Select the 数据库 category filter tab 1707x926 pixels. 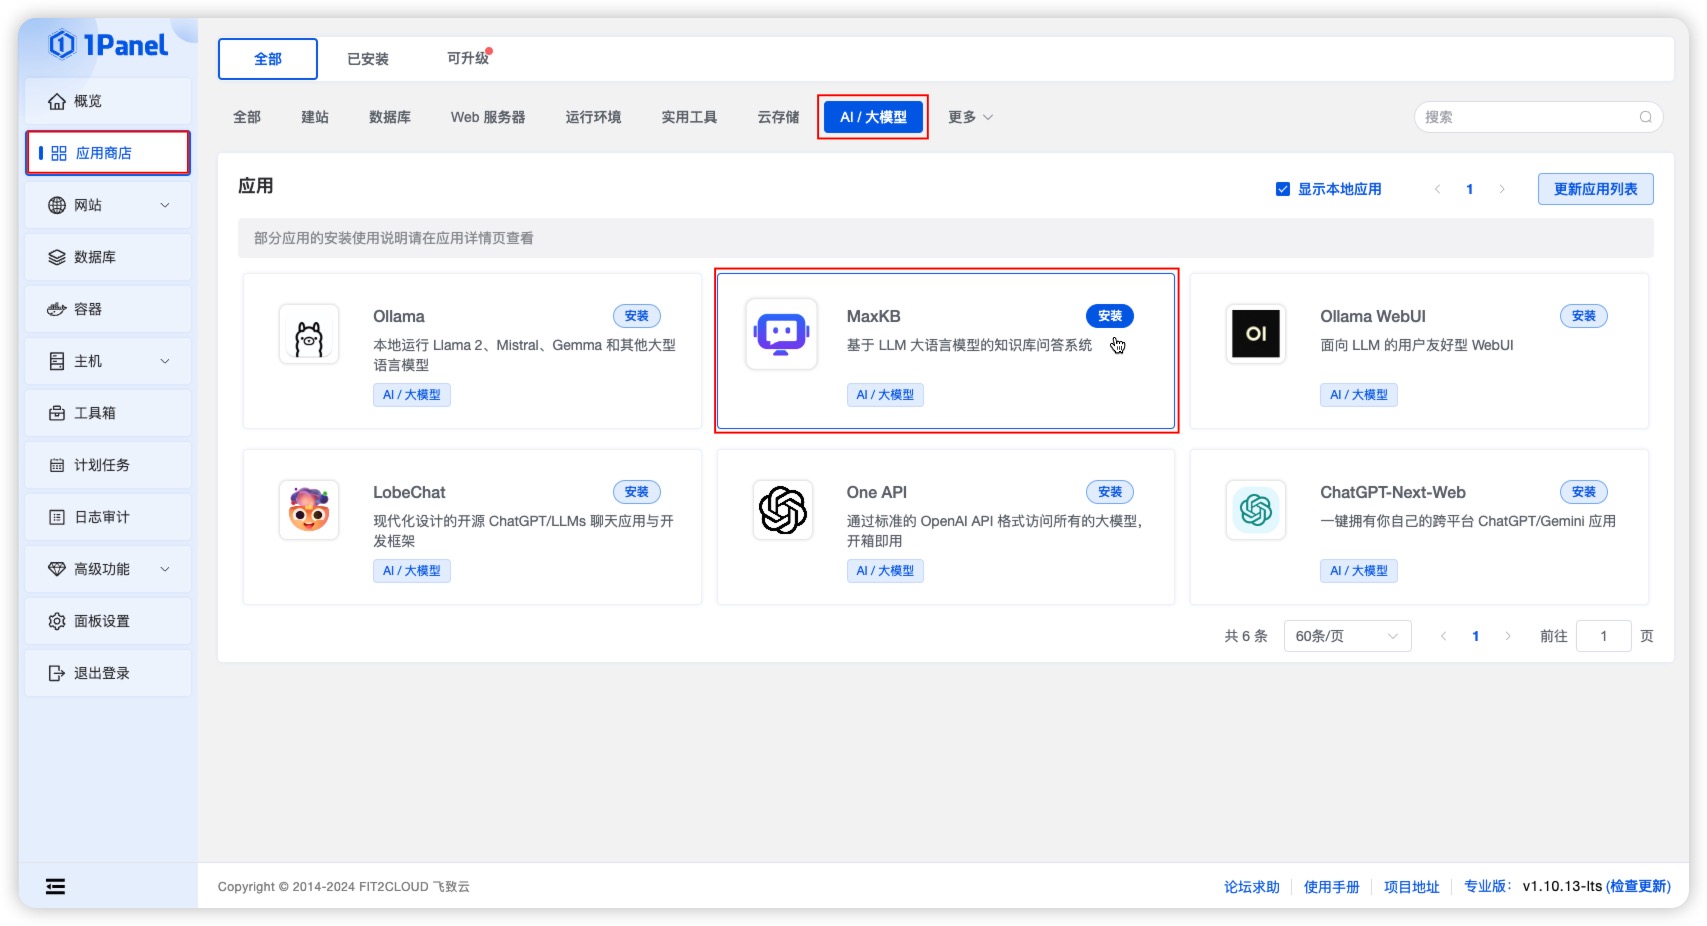click(390, 117)
